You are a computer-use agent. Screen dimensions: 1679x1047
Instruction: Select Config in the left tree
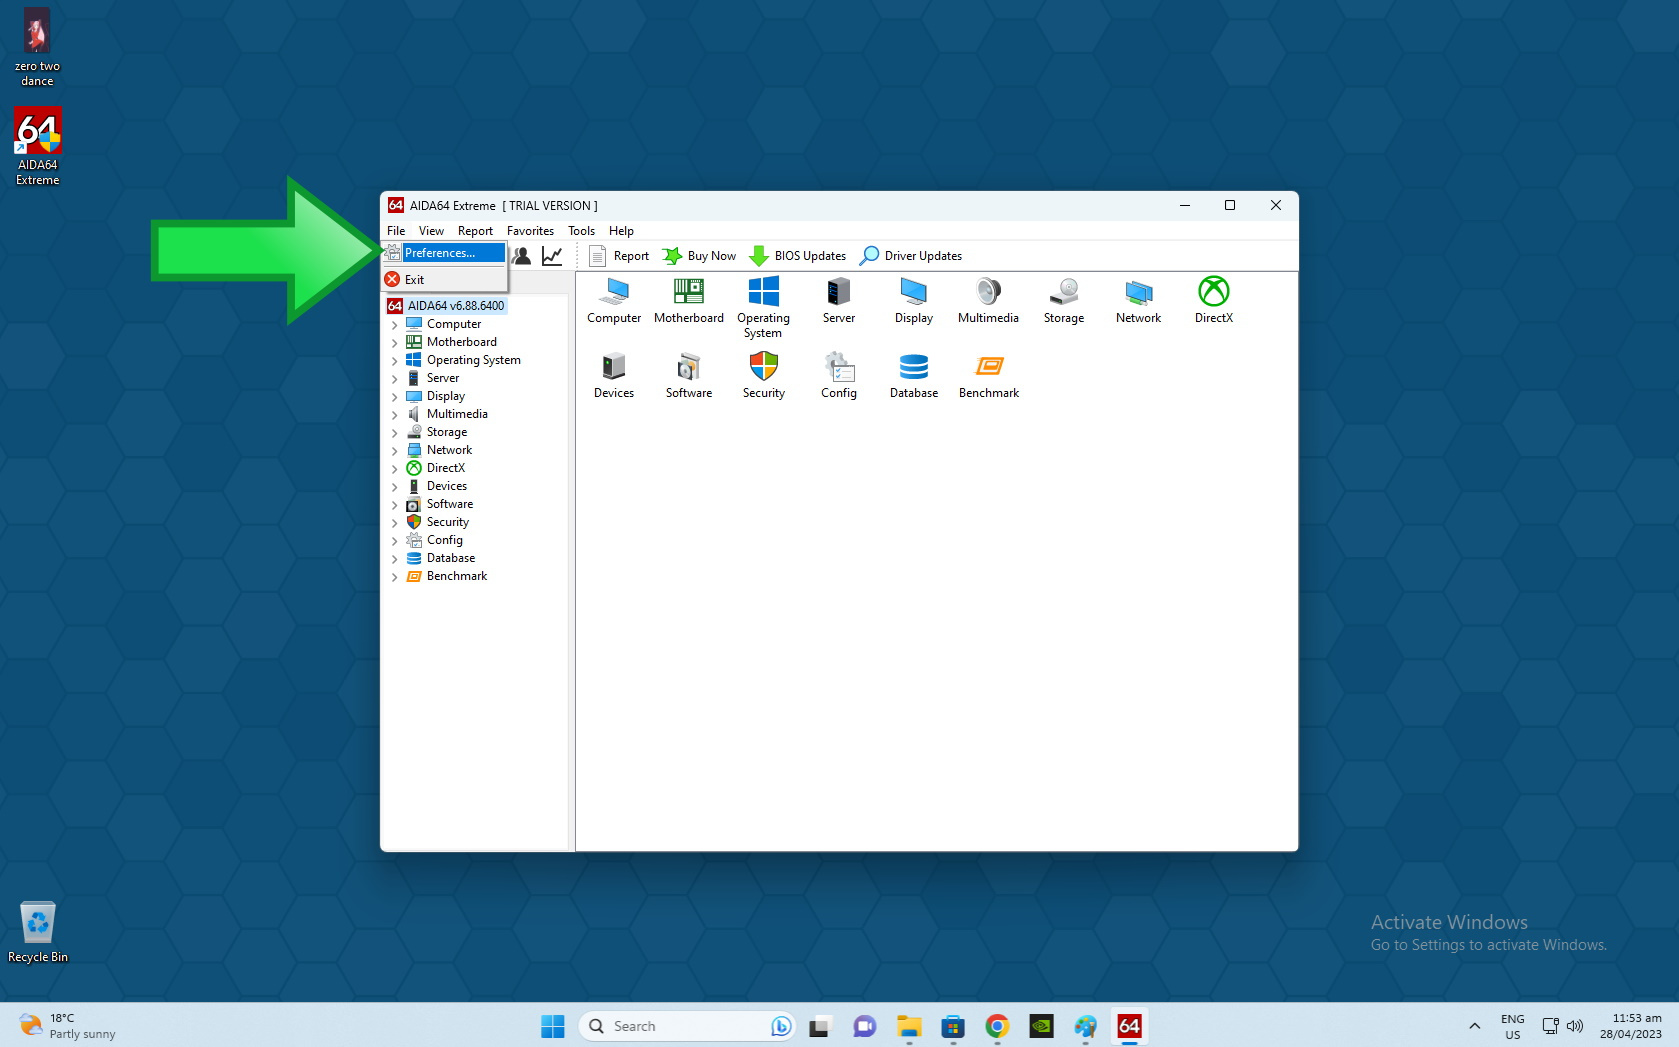[444, 540]
